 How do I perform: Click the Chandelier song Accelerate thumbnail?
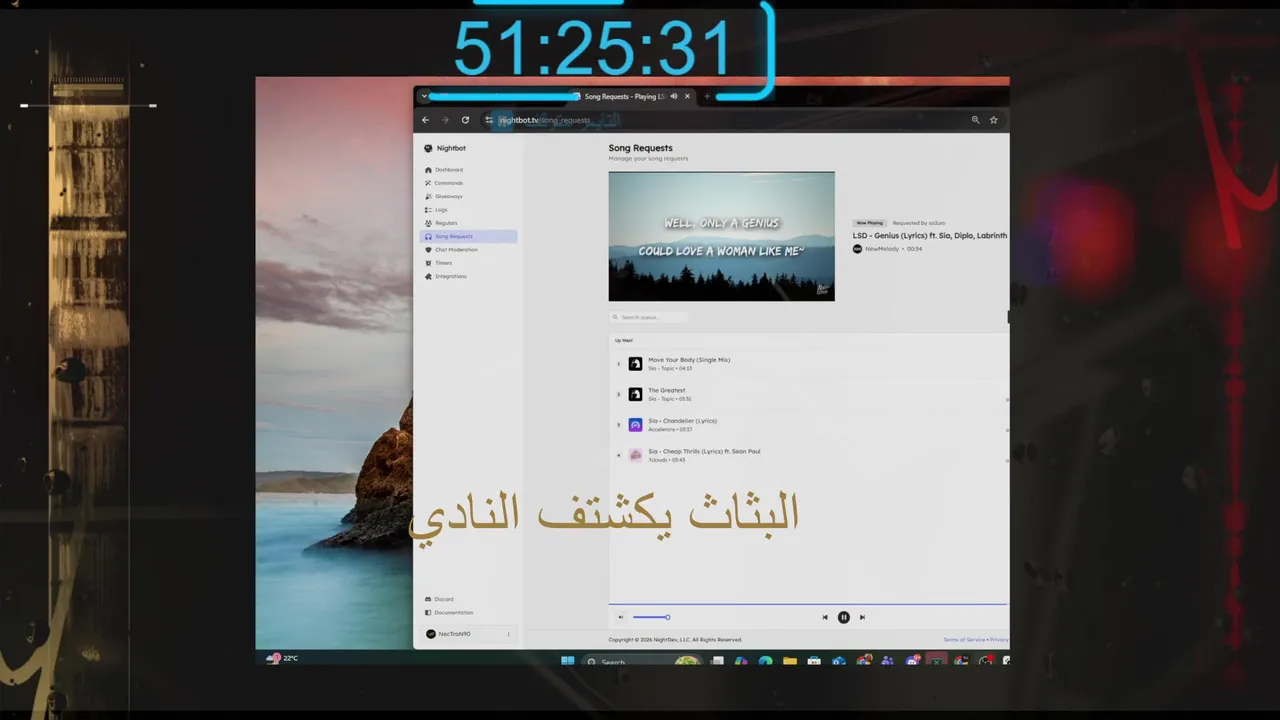[635, 425]
